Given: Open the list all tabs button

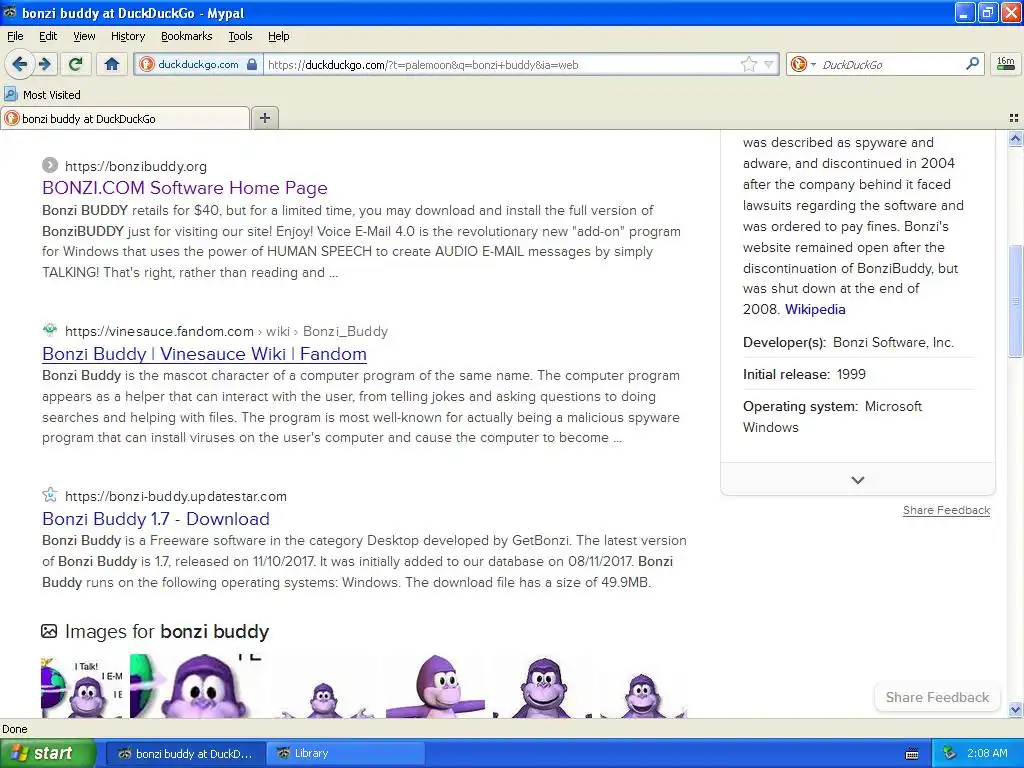Looking at the screenshot, I should tap(1014, 118).
